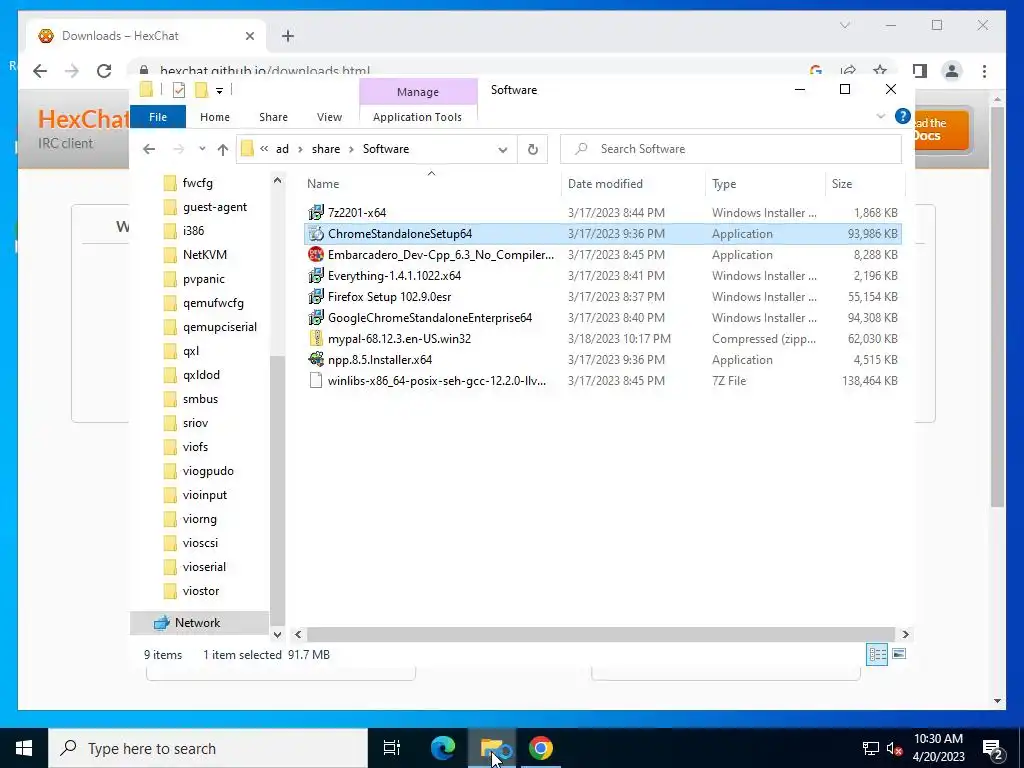Open Microsoft Edge from the taskbar
Image resolution: width=1024 pixels, height=768 pixels.
(443, 748)
